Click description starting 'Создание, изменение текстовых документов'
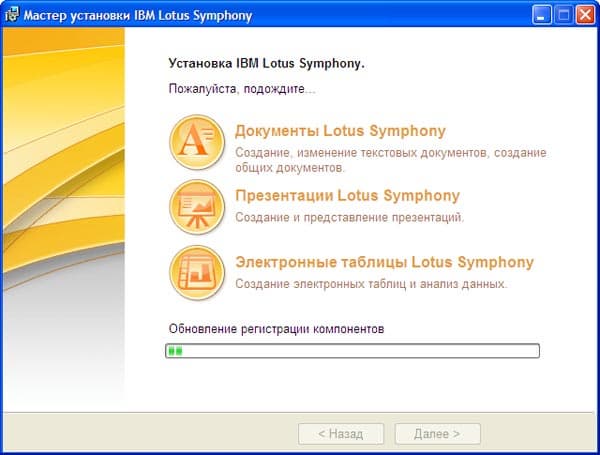 pyautogui.click(x=391, y=160)
